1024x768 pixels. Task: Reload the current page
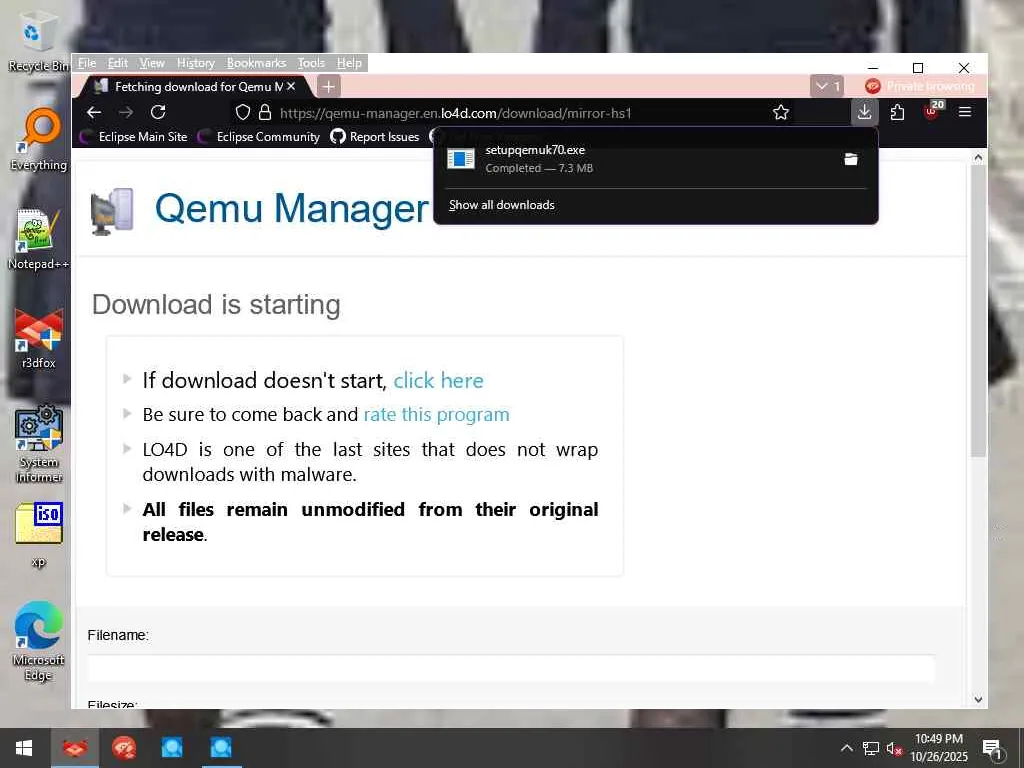click(158, 112)
